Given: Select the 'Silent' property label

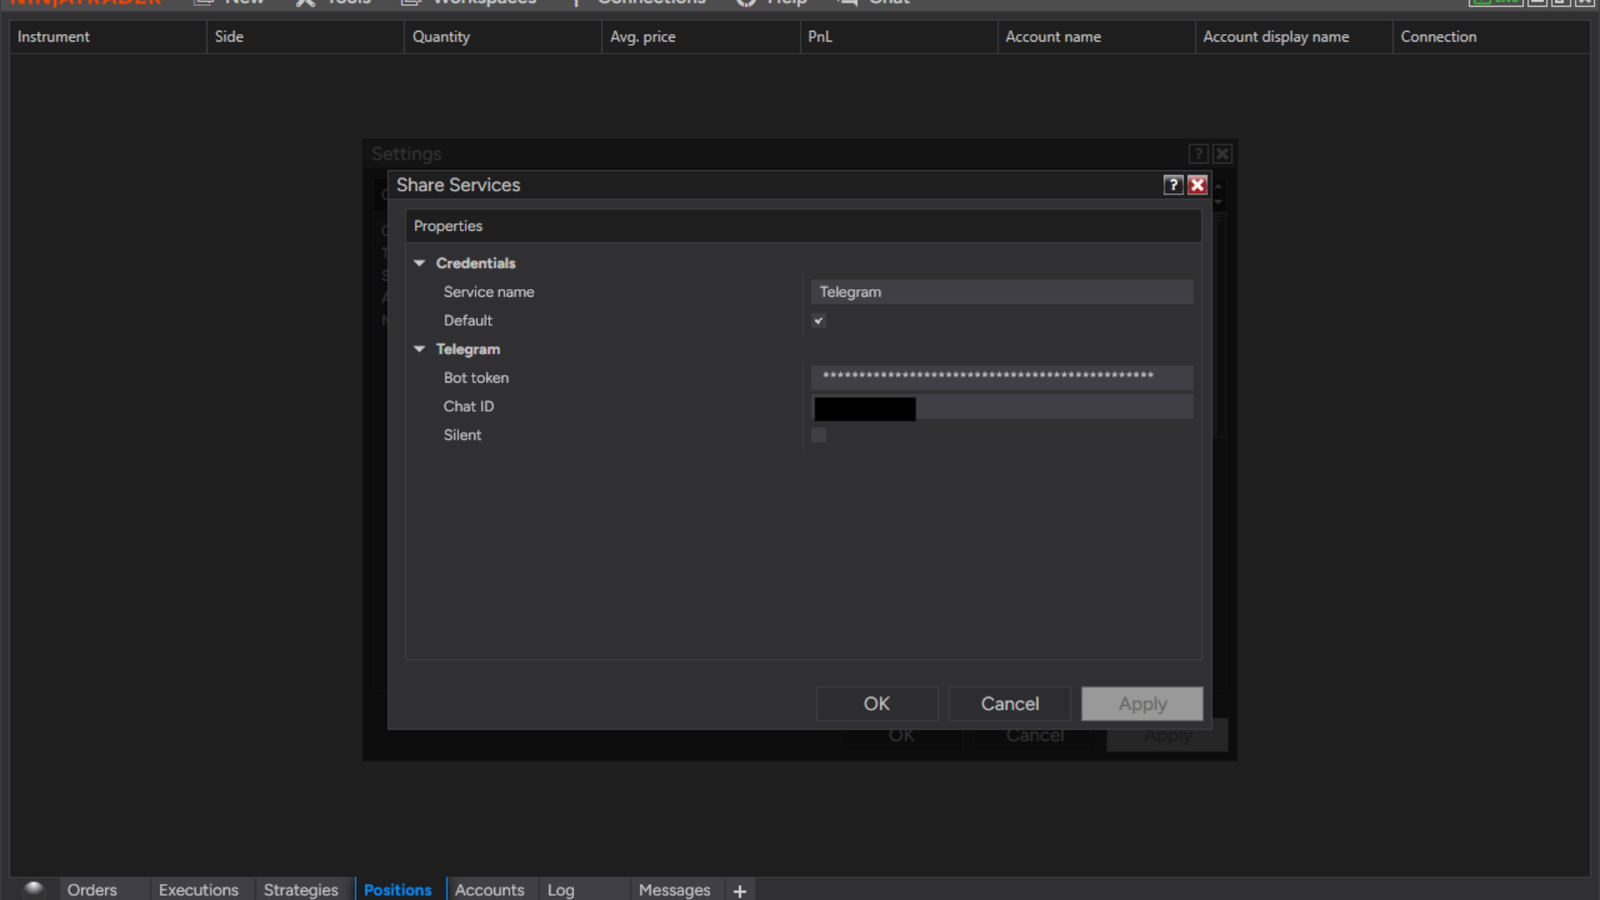Looking at the screenshot, I should (x=462, y=435).
